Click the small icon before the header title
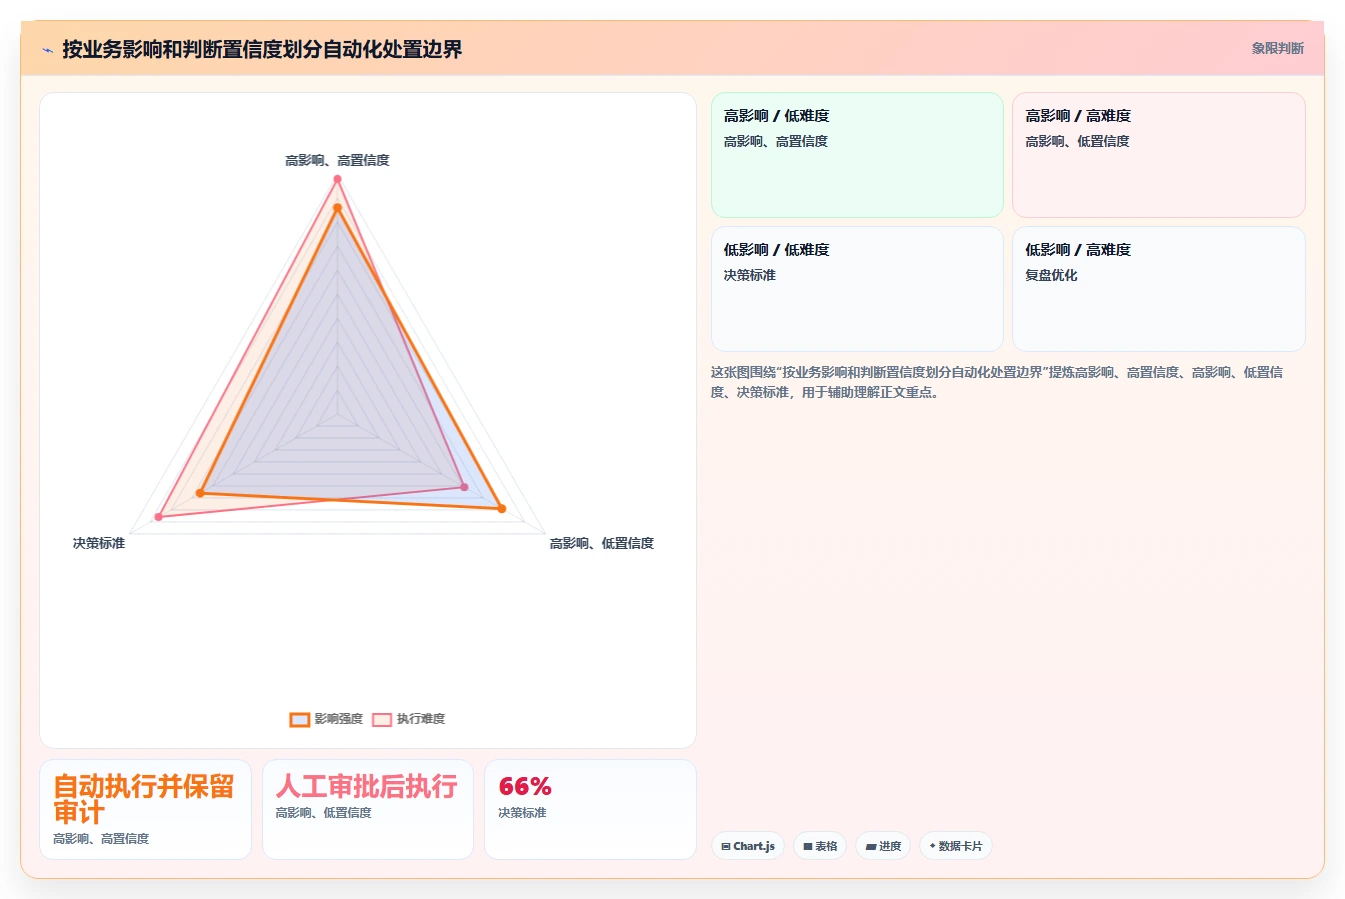This screenshot has height=899, width=1345. [47, 50]
